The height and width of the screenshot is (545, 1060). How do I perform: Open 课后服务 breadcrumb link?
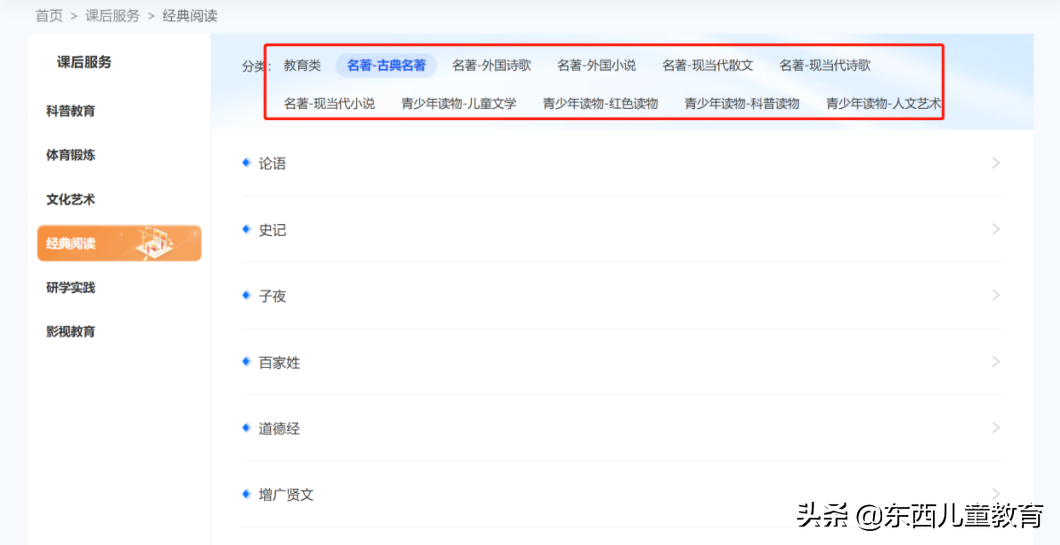pyautogui.click(x=112, y=16)
